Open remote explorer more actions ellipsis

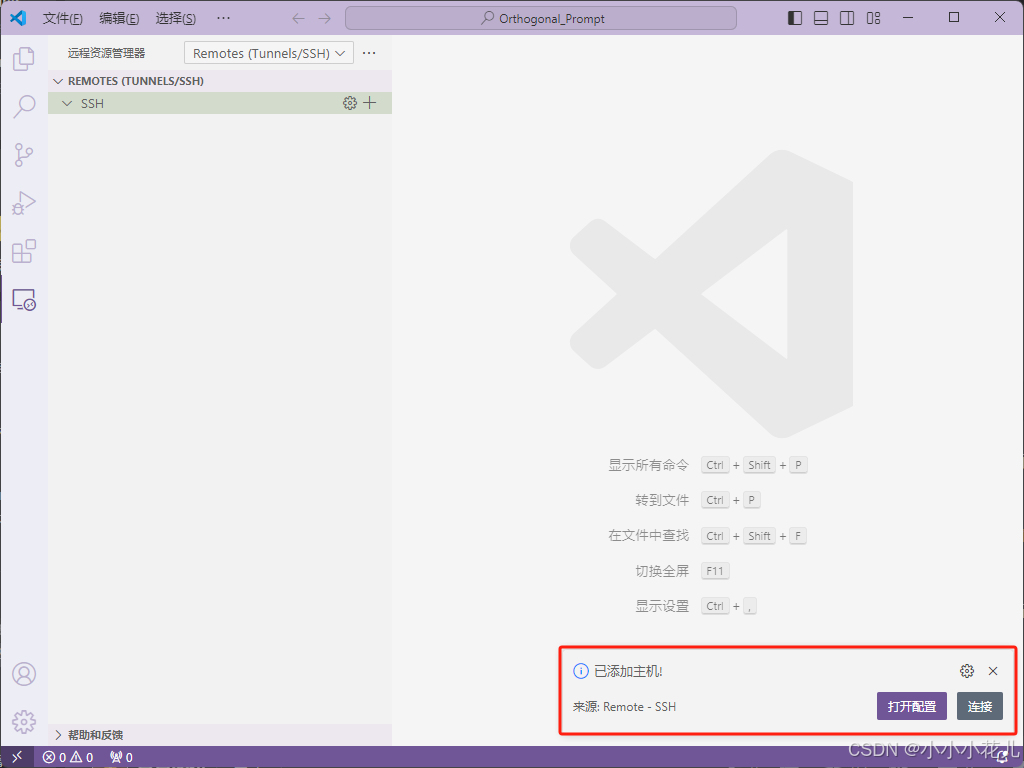pyautogui.click(x=369, y=53)
